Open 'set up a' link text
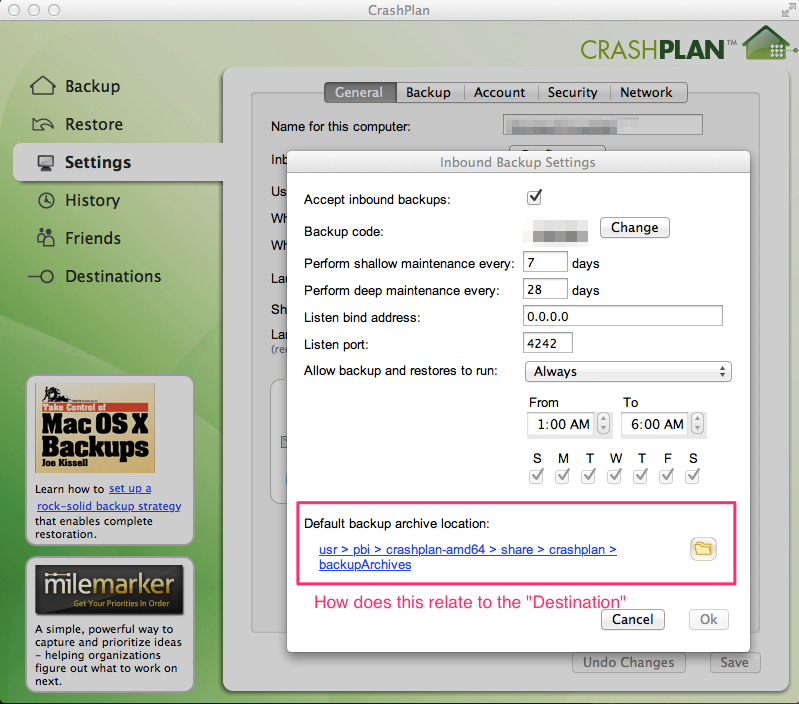This screenshot has height=704, width=799. (130, 489)
